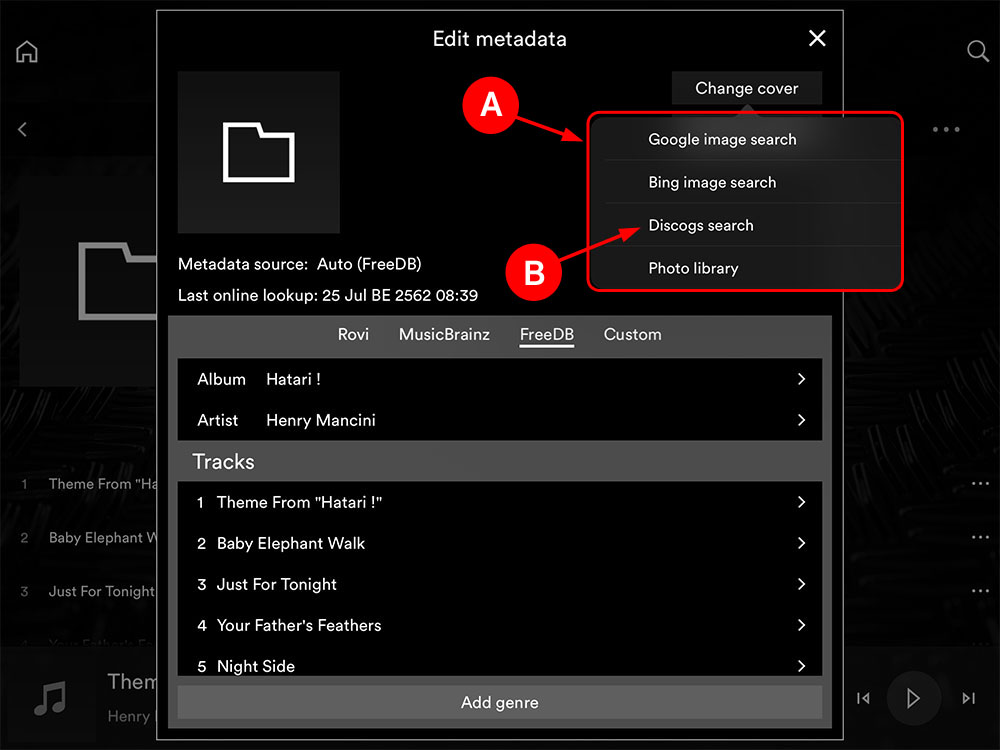Go back using the left chevron
This screenshot has height=750, width=1000.
(22, 129)
